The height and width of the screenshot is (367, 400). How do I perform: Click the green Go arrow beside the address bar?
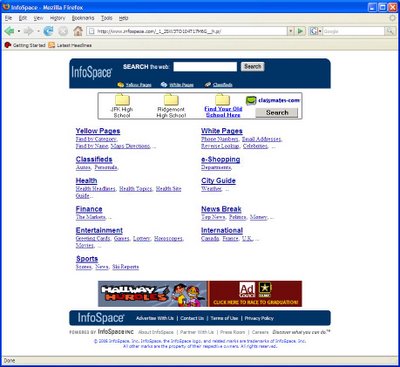300,31
